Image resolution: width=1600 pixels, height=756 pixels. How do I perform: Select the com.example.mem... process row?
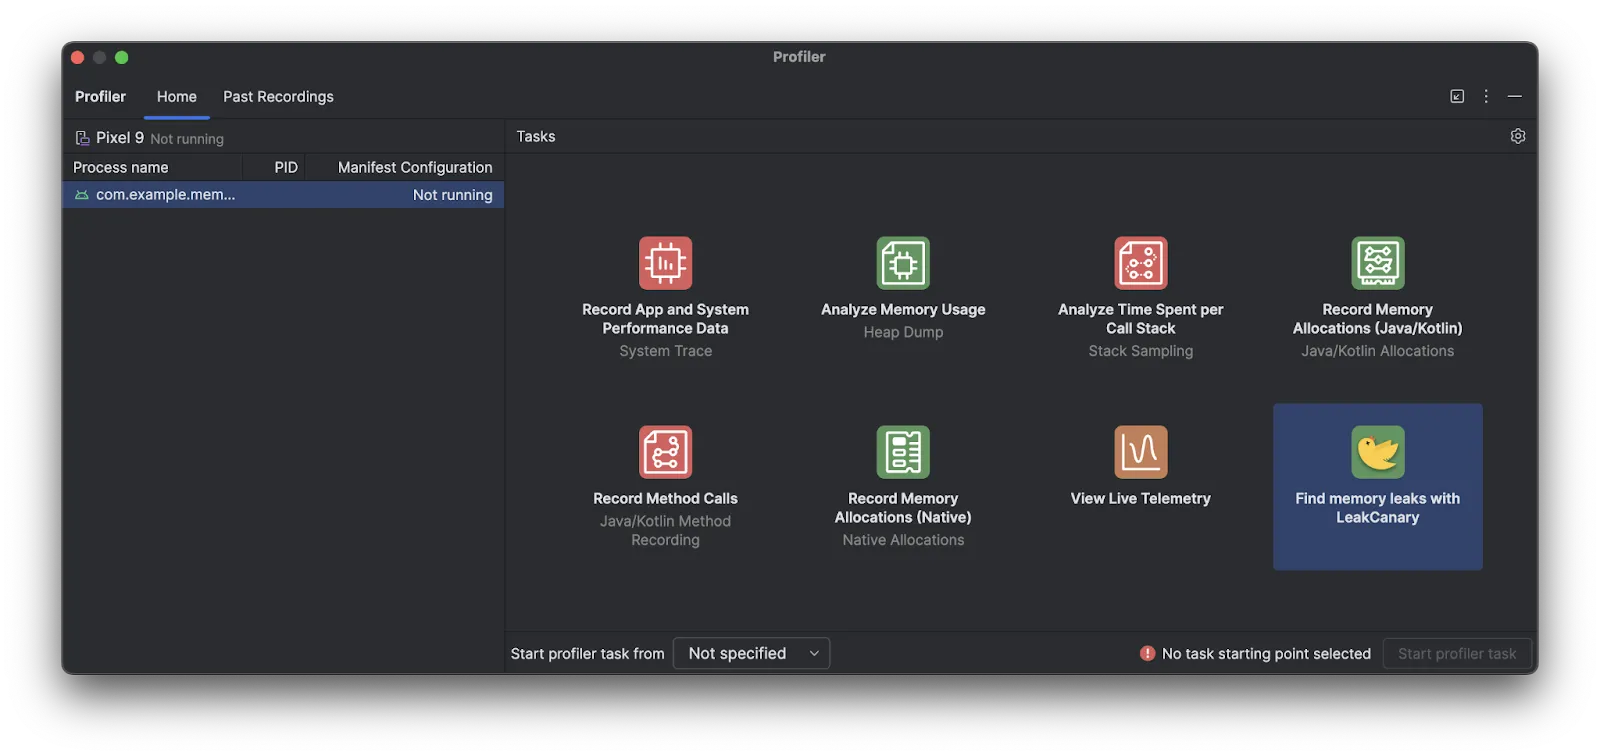click(283, 195)
